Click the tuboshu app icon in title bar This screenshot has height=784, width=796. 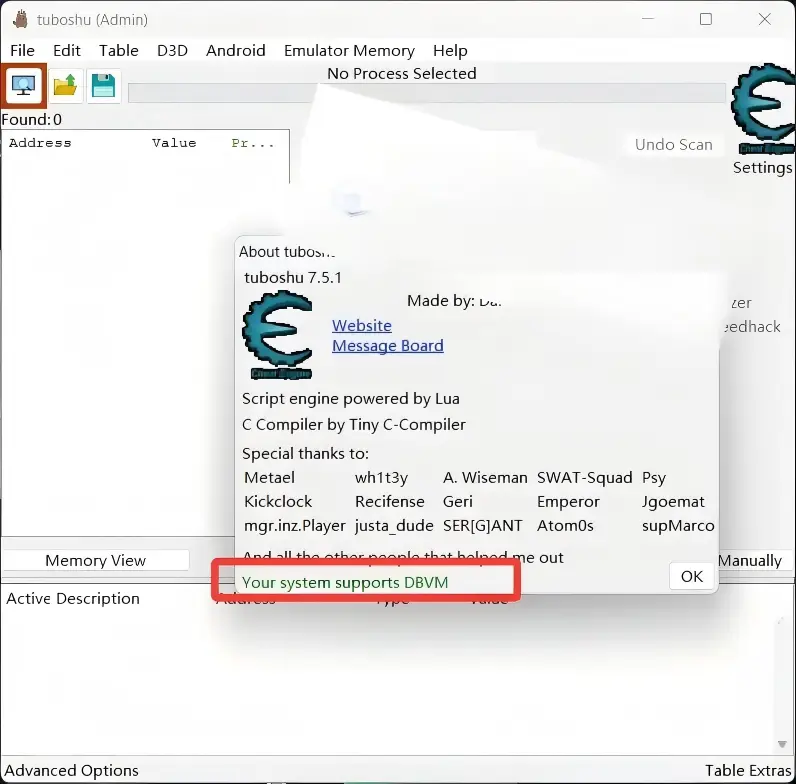coord(21,19)
